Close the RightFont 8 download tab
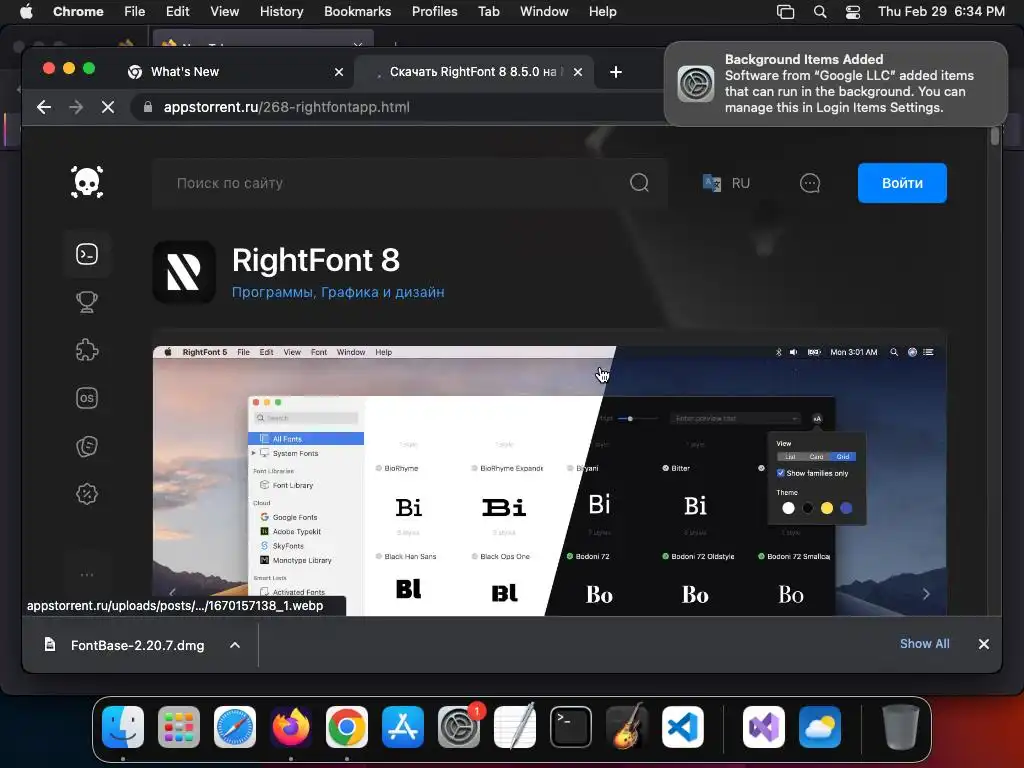Screen dimensions: 1024x768 [578, 72]
